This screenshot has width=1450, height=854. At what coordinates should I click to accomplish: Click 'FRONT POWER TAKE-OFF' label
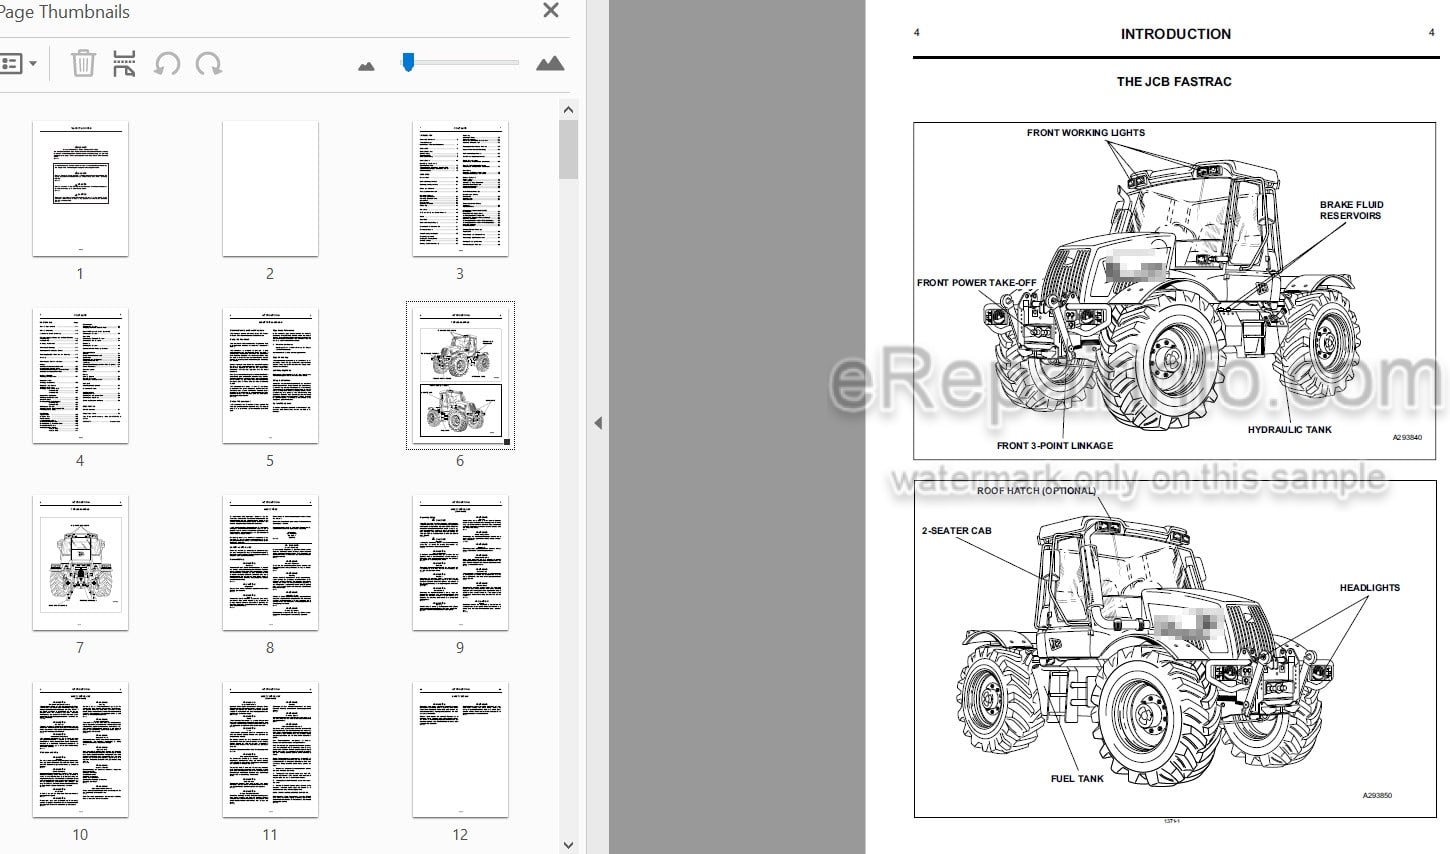click(x=976, y=283)
